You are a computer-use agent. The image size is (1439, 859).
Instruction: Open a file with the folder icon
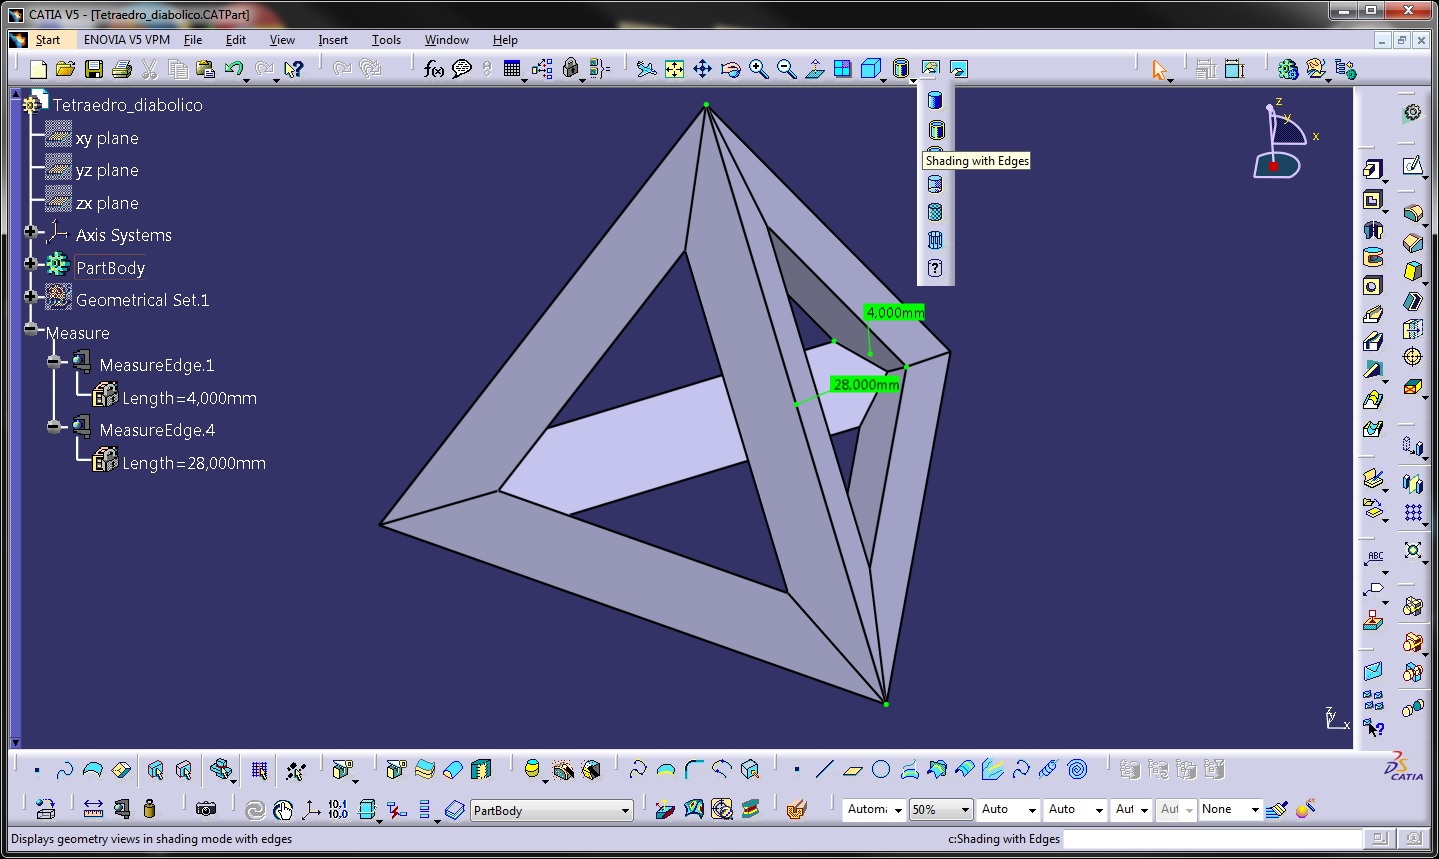click(x=66, y=69)
